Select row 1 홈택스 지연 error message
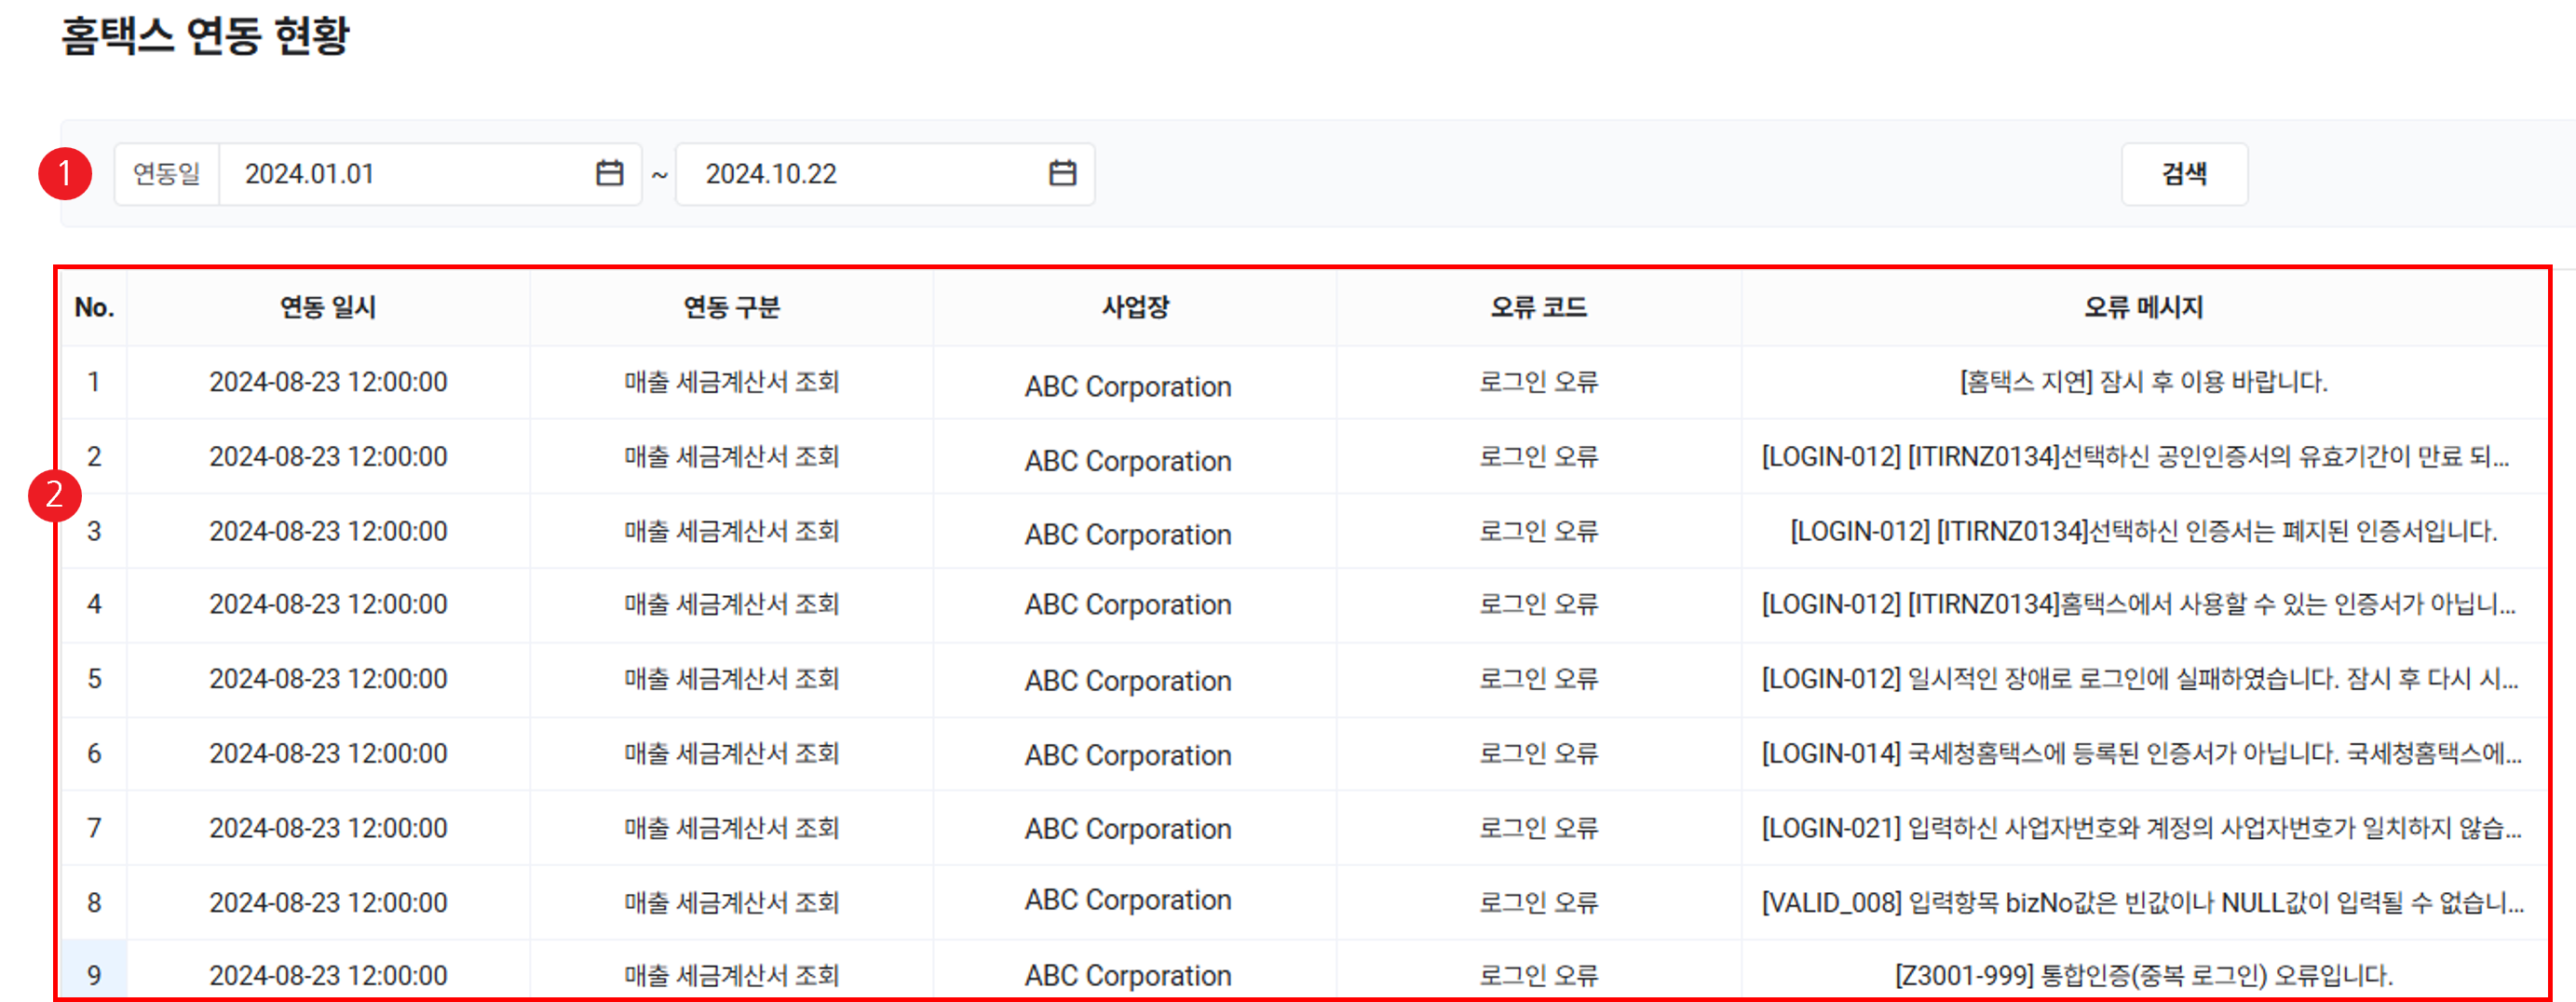2576x1002 pixels. 2143,382
